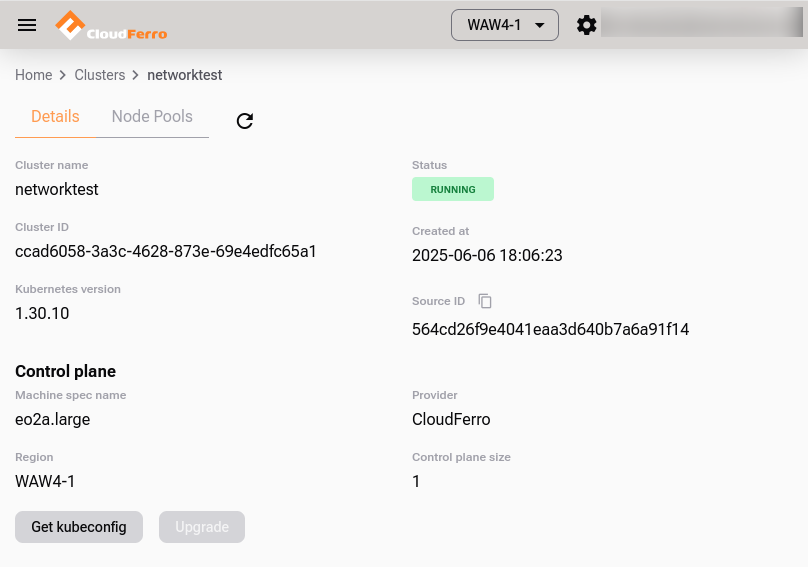Select cluster name value networktest
This screenshot has width=808, height=567.
(57, 189)
